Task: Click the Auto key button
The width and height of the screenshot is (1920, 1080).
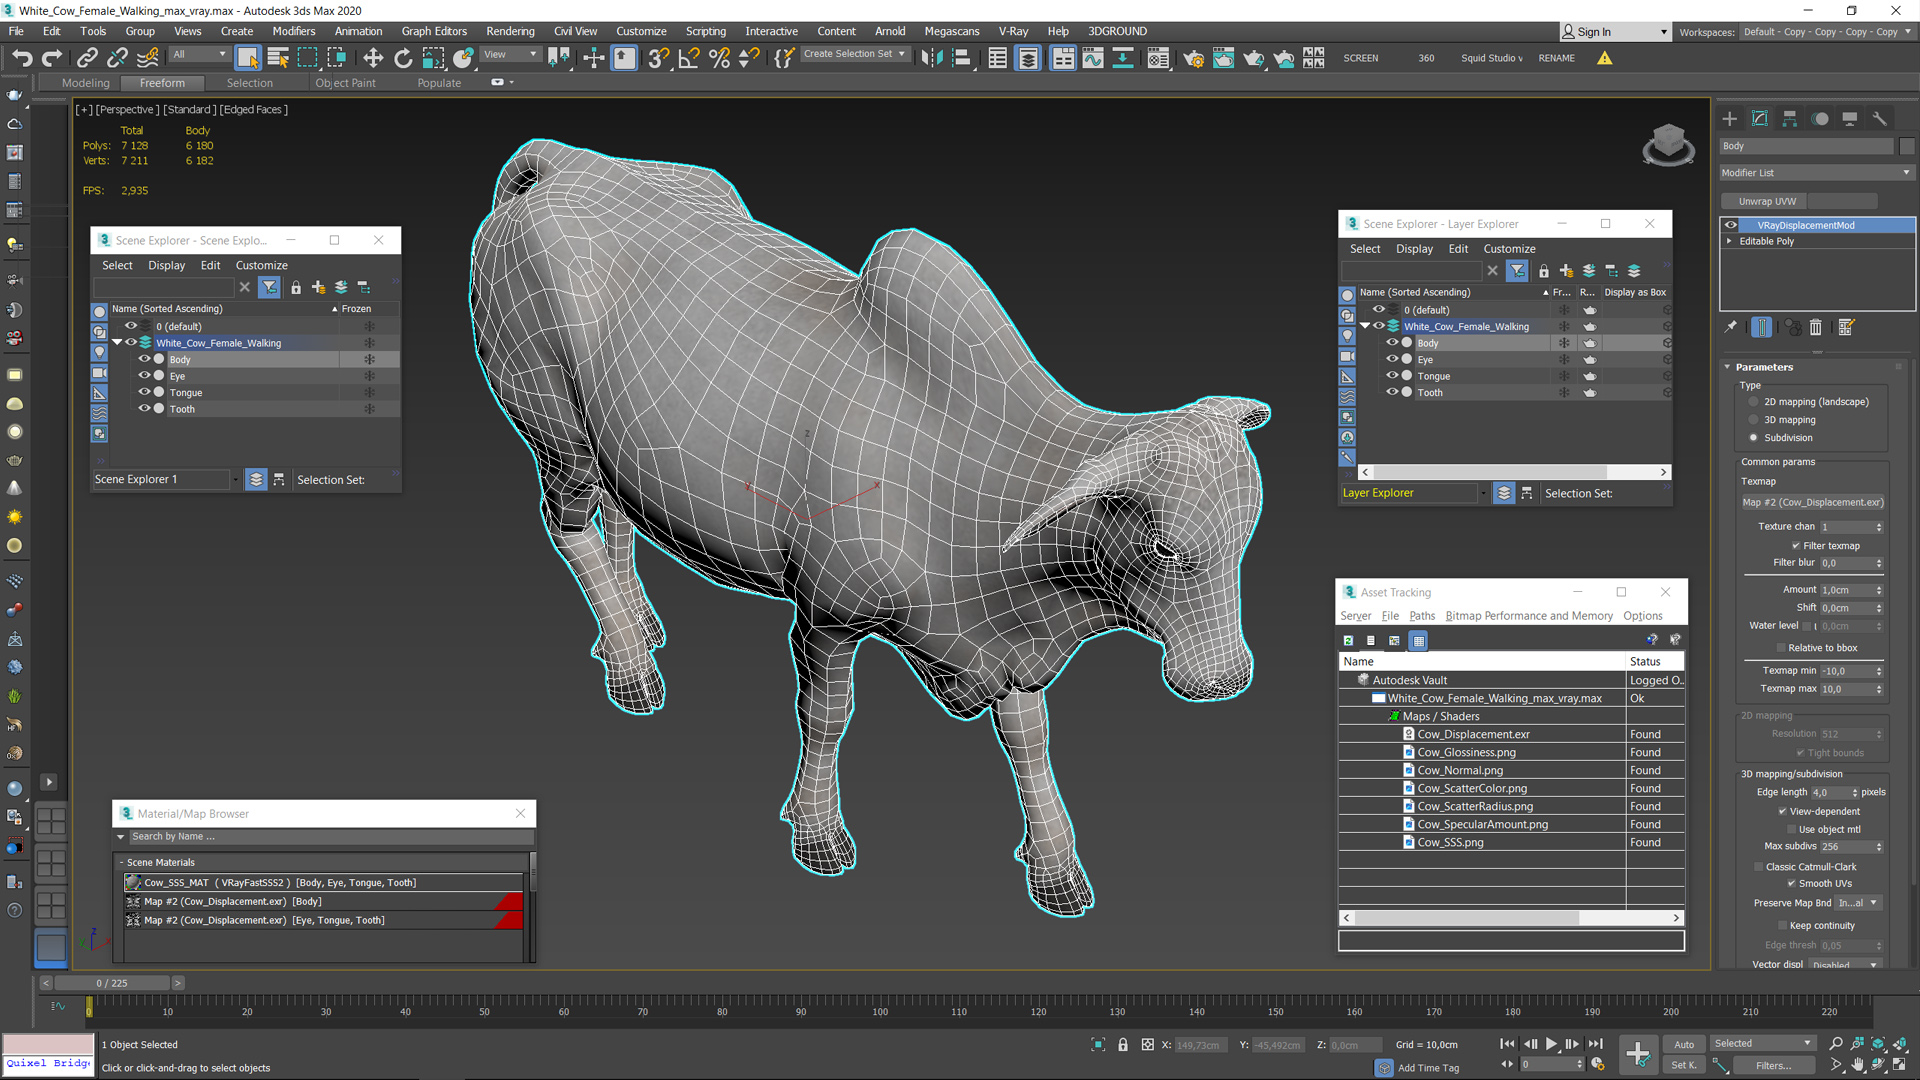Action: [1684, 1044]
